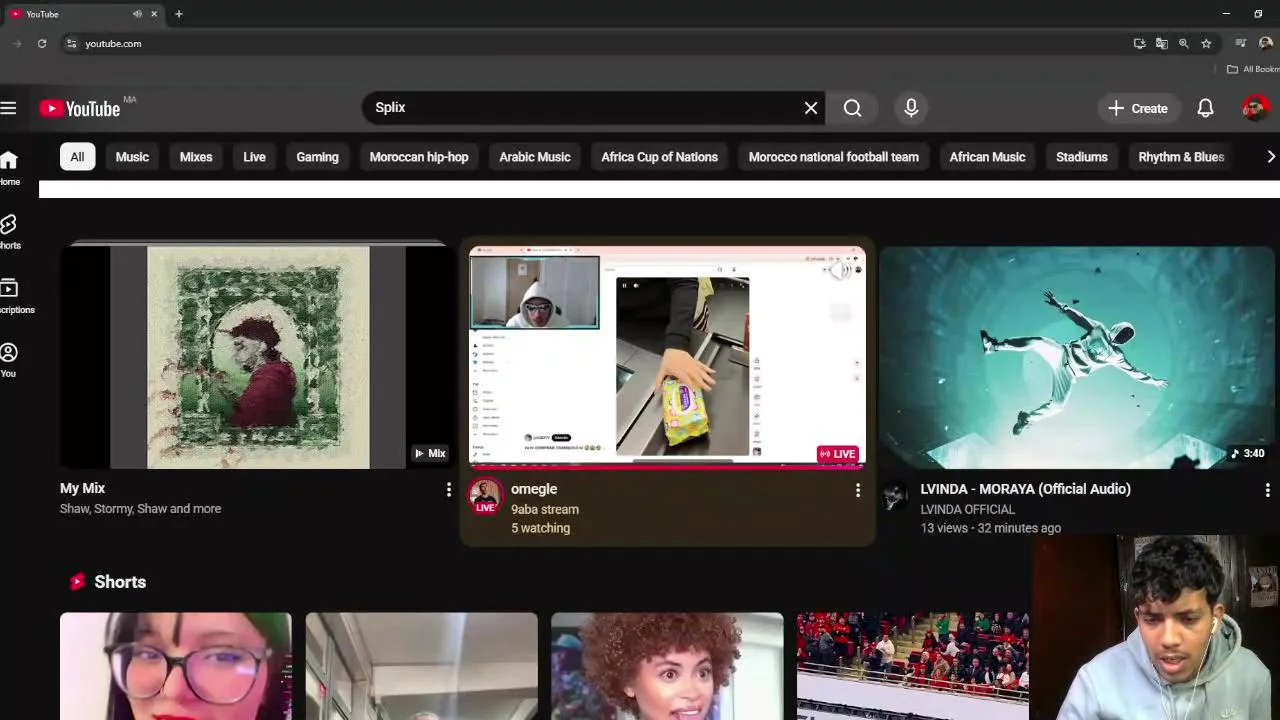Click the install/cast icon in address bar
The height and width of the screenshot is (720, 1280).
pos(1139,44)
